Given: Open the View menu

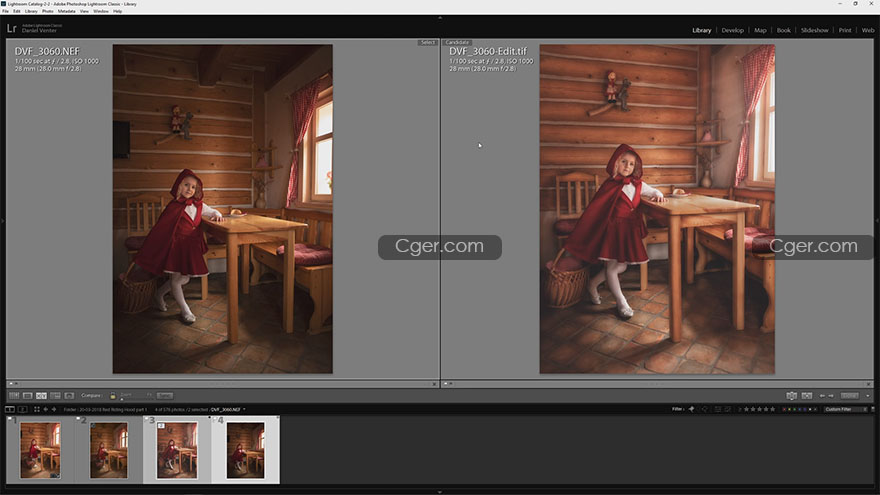Looking at the screenshot, I should point(84,11).
